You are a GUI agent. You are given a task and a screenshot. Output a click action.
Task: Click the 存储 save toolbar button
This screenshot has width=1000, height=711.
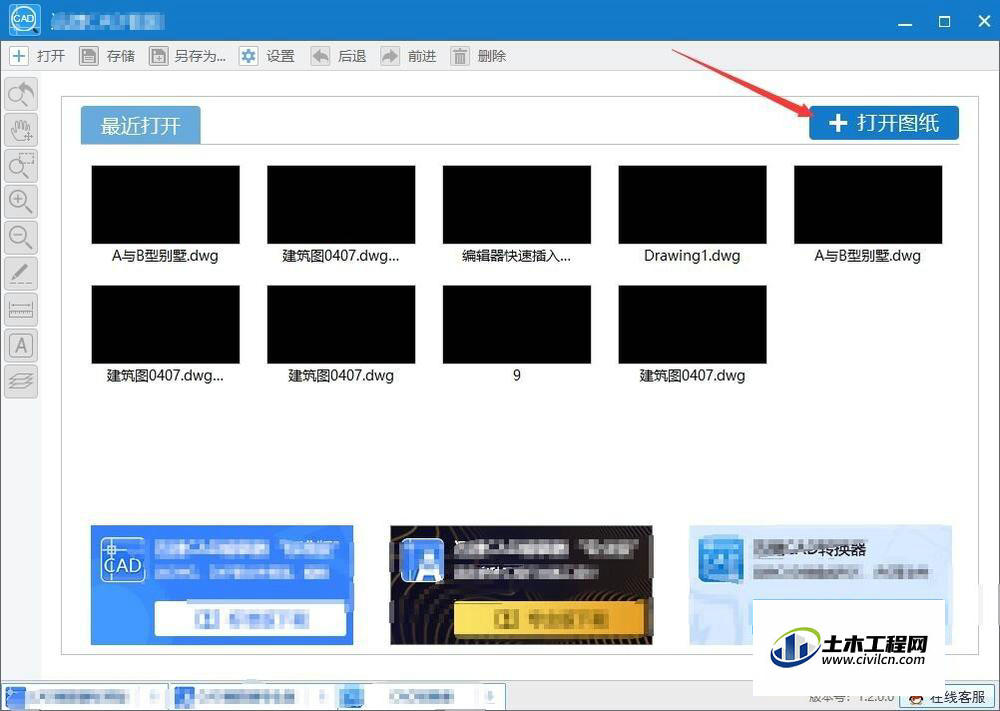tap(107, 56)
